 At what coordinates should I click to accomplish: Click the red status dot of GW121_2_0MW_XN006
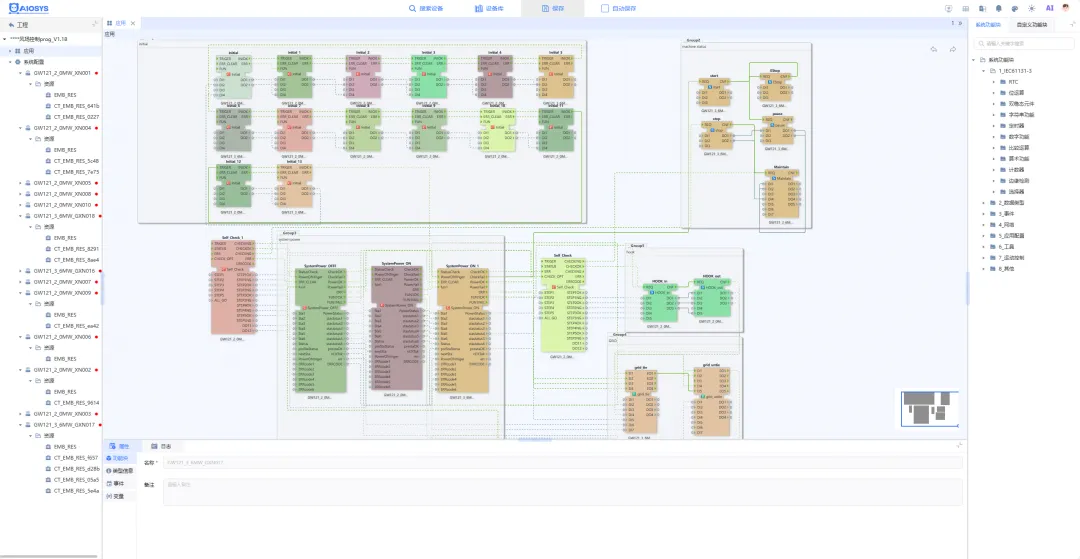point(96,337)
